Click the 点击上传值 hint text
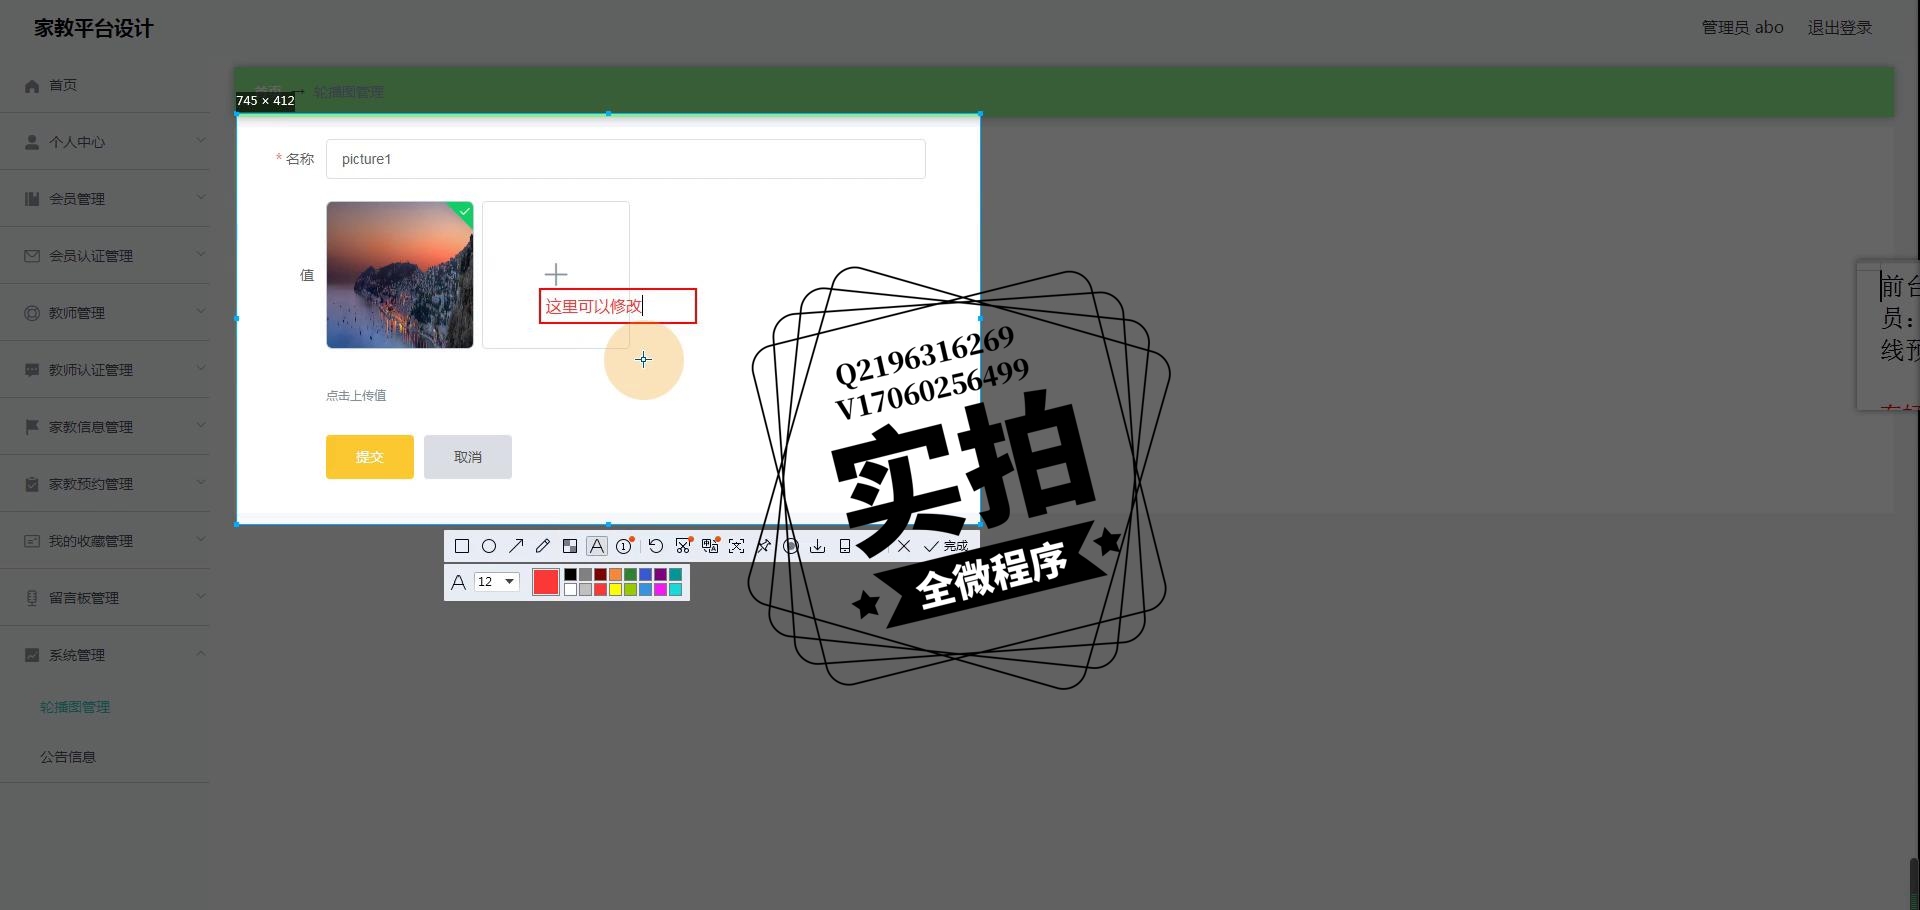1920x910 pixels. [356, 396]
